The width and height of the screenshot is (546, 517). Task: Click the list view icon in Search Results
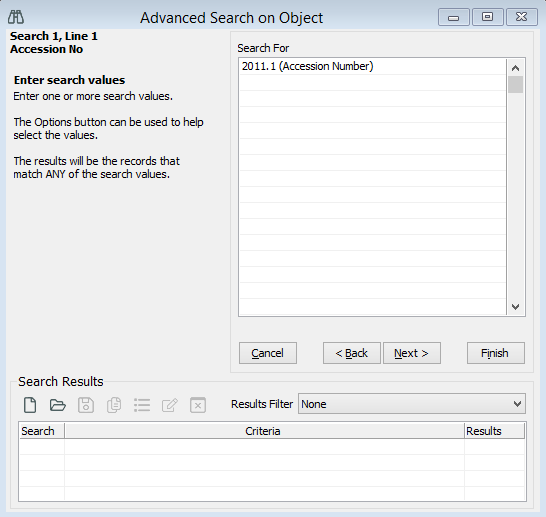[x=142, y=405]
